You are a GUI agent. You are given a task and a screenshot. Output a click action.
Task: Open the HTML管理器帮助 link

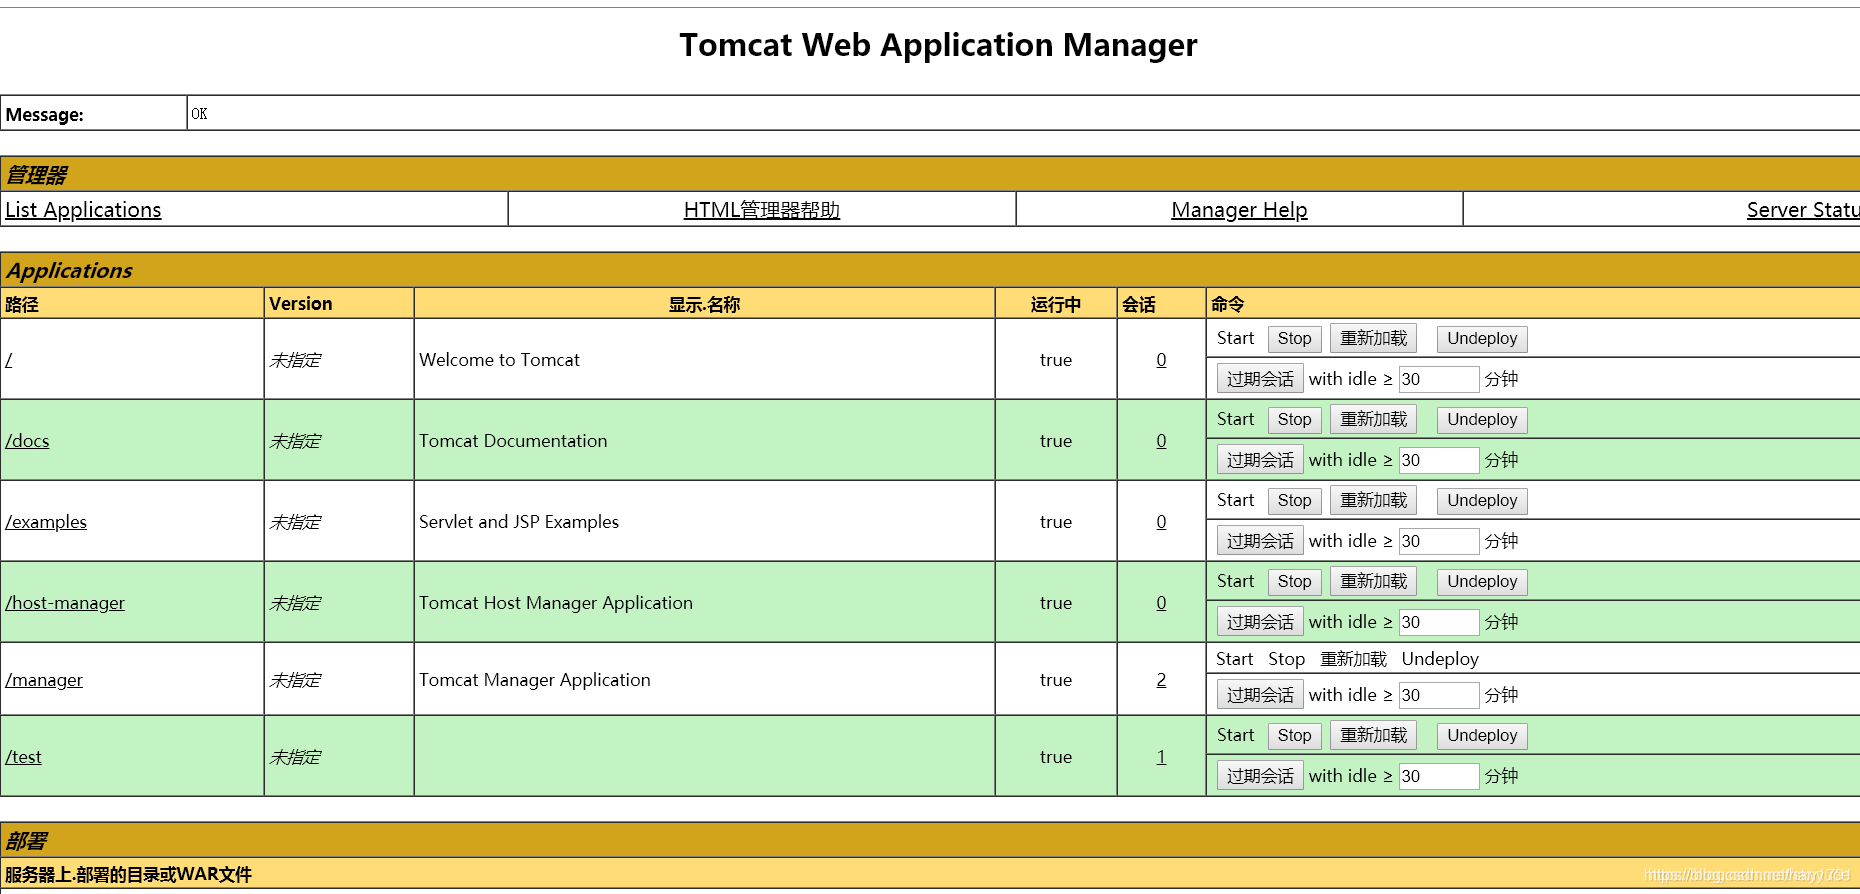762,210
